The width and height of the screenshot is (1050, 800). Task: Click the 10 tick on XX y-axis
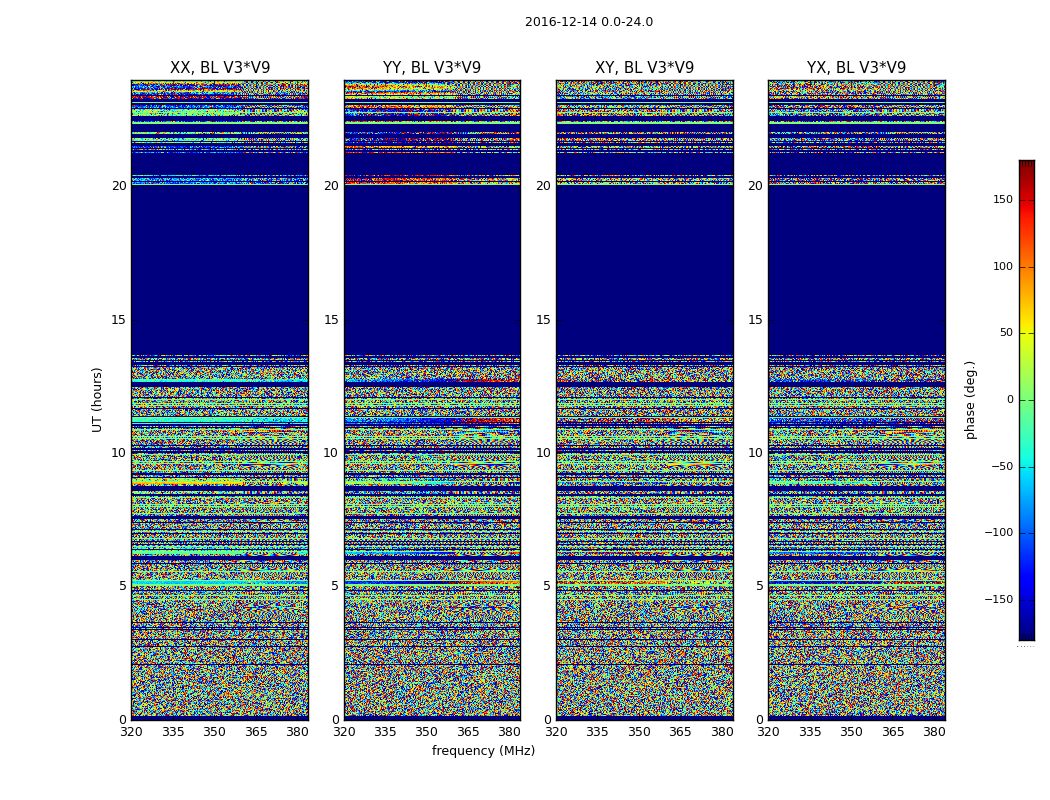tap(119, 453)
